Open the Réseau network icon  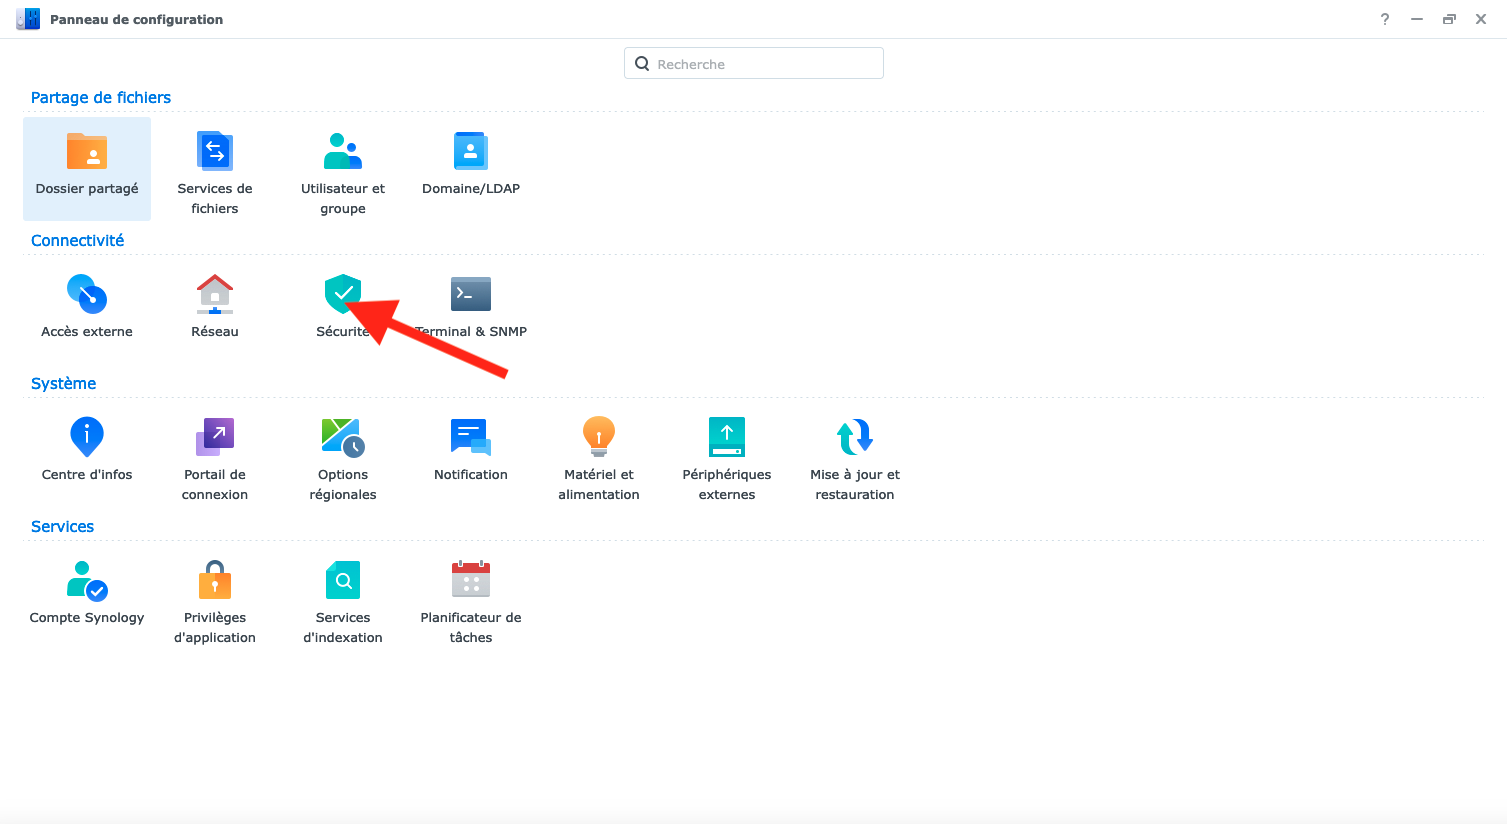click(x=215, y=295)
